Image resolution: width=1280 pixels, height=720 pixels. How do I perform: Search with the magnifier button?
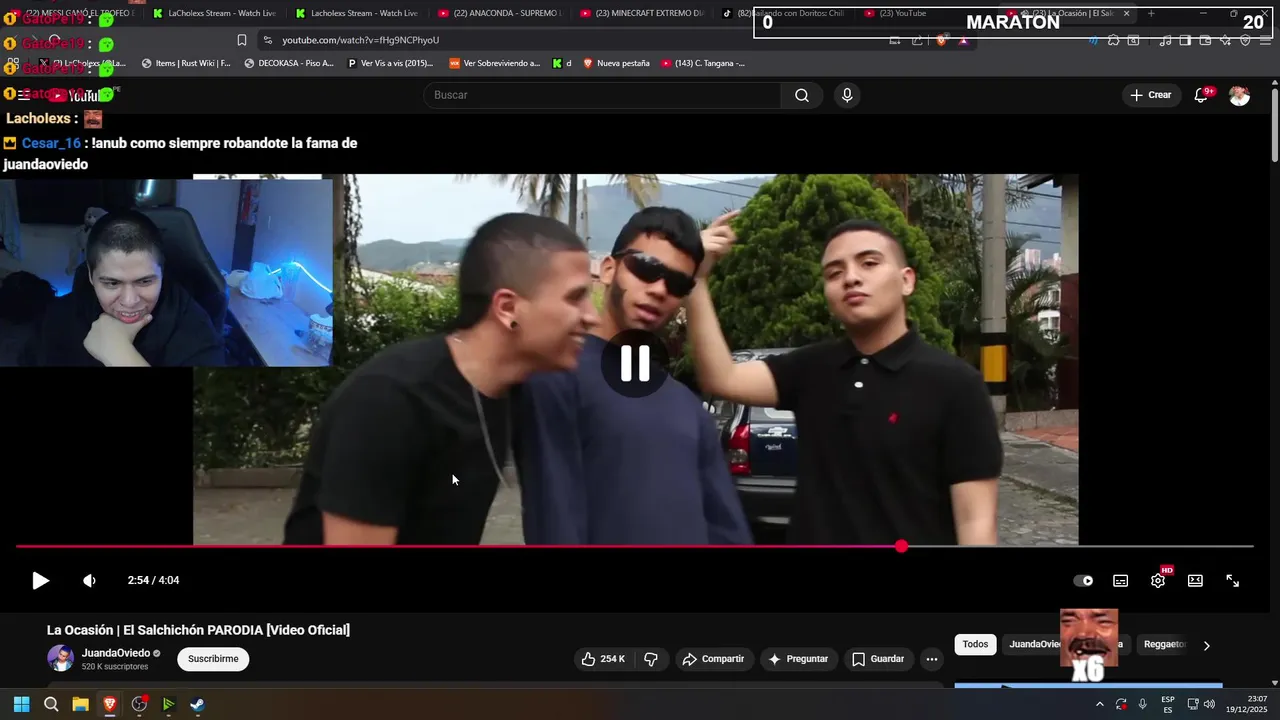click(x=802, y=95)
